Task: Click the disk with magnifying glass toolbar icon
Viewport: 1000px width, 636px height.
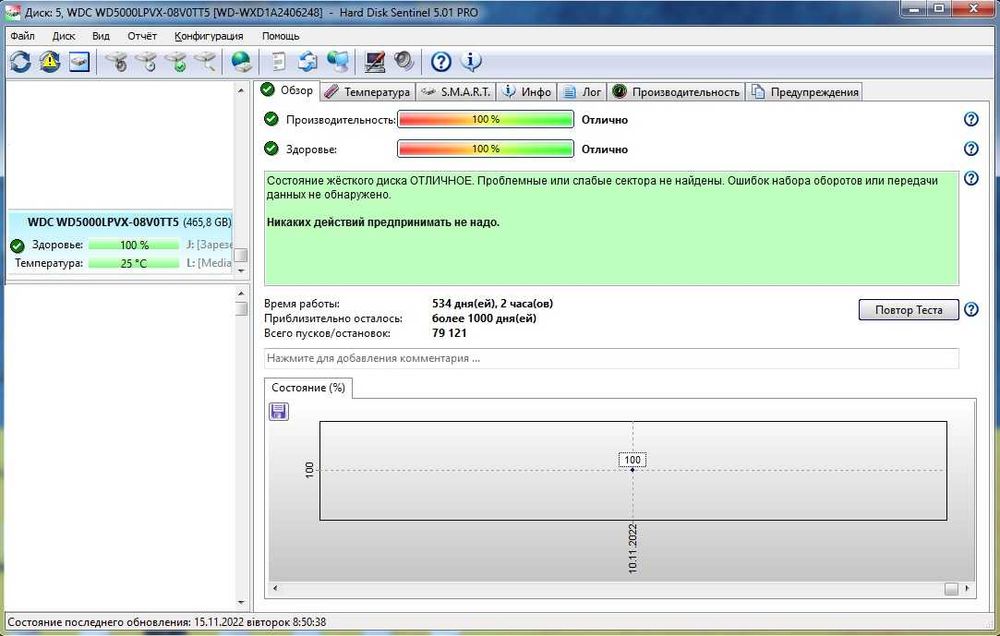Action: pyautogui.click(x=205, y=62)
